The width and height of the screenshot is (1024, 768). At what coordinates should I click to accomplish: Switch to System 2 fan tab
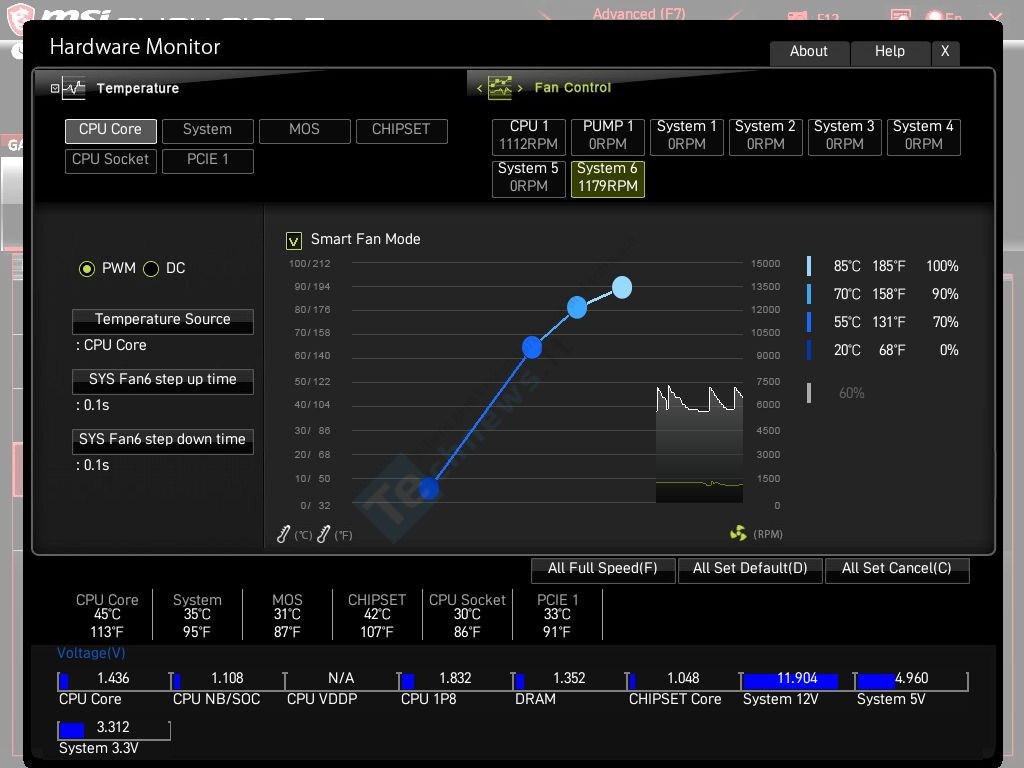tap(766, 136)
